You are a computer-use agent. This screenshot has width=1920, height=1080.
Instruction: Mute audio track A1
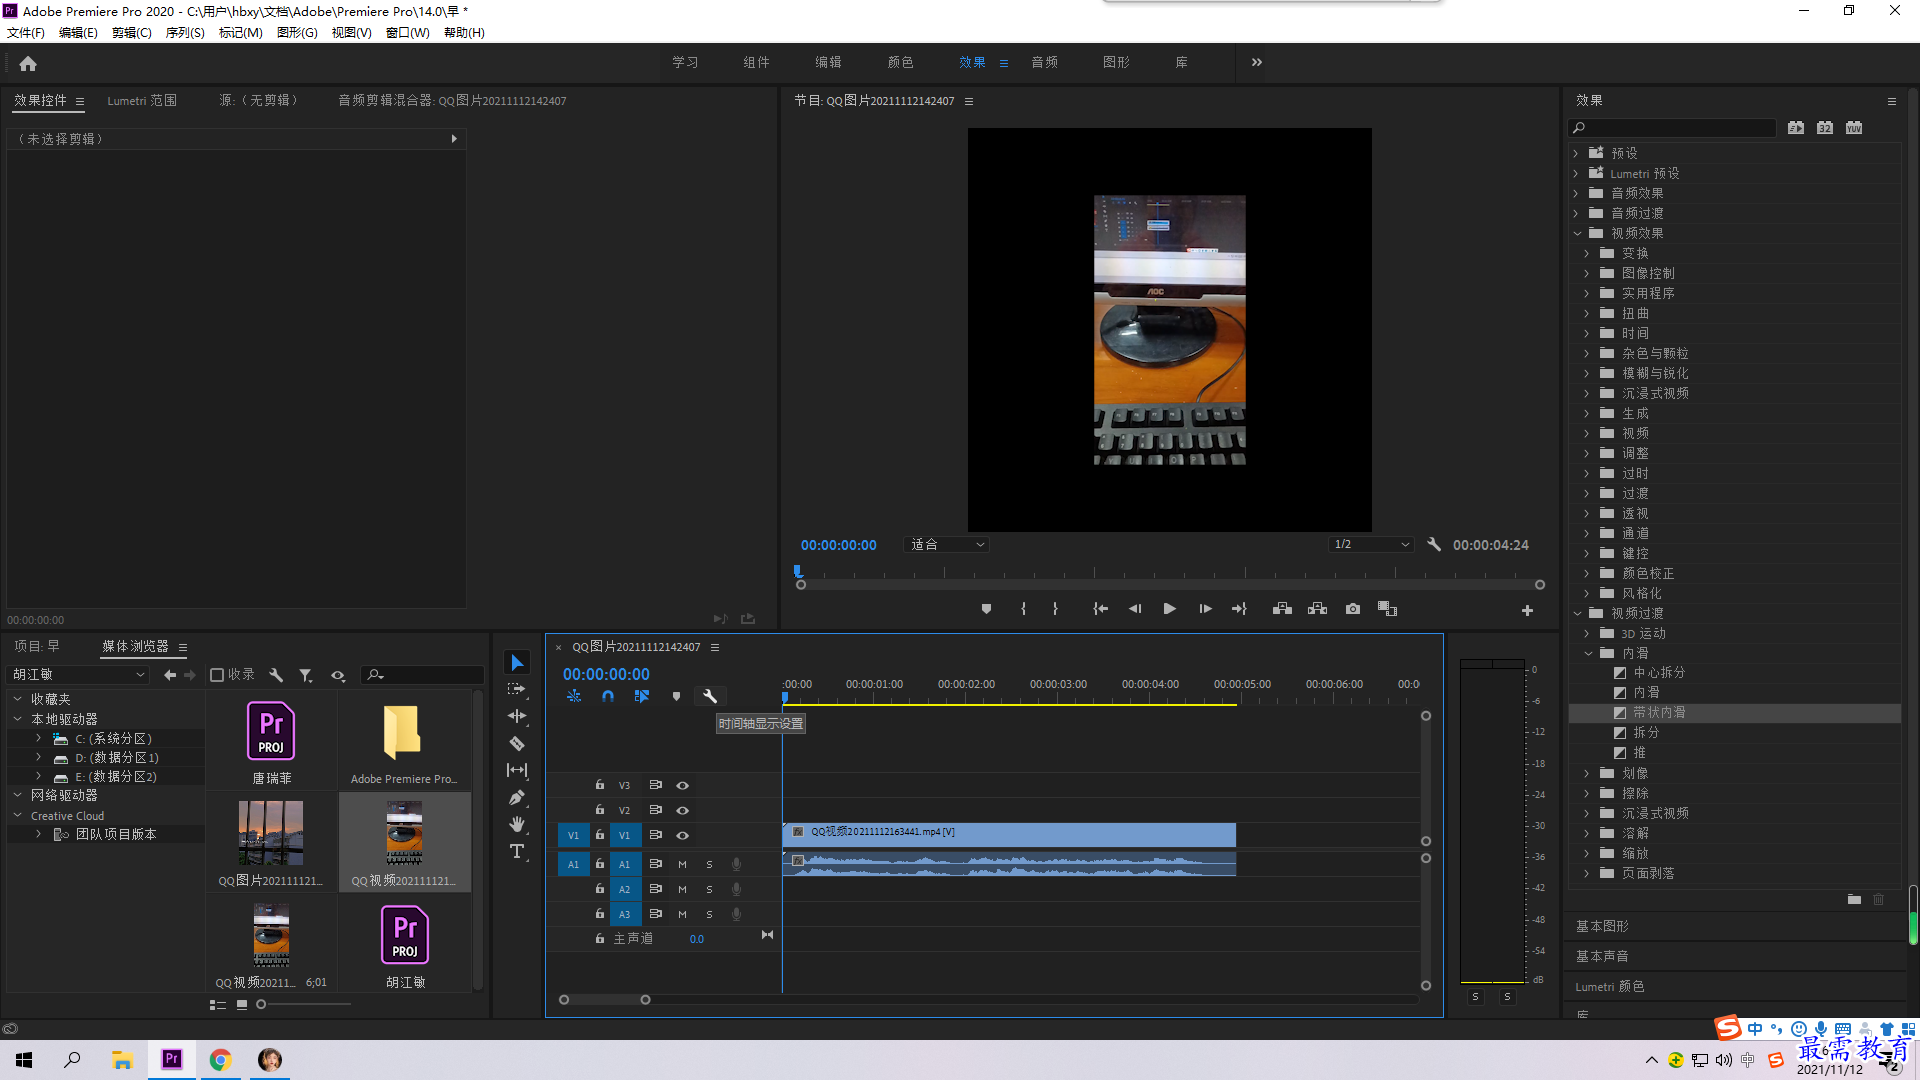682,864
